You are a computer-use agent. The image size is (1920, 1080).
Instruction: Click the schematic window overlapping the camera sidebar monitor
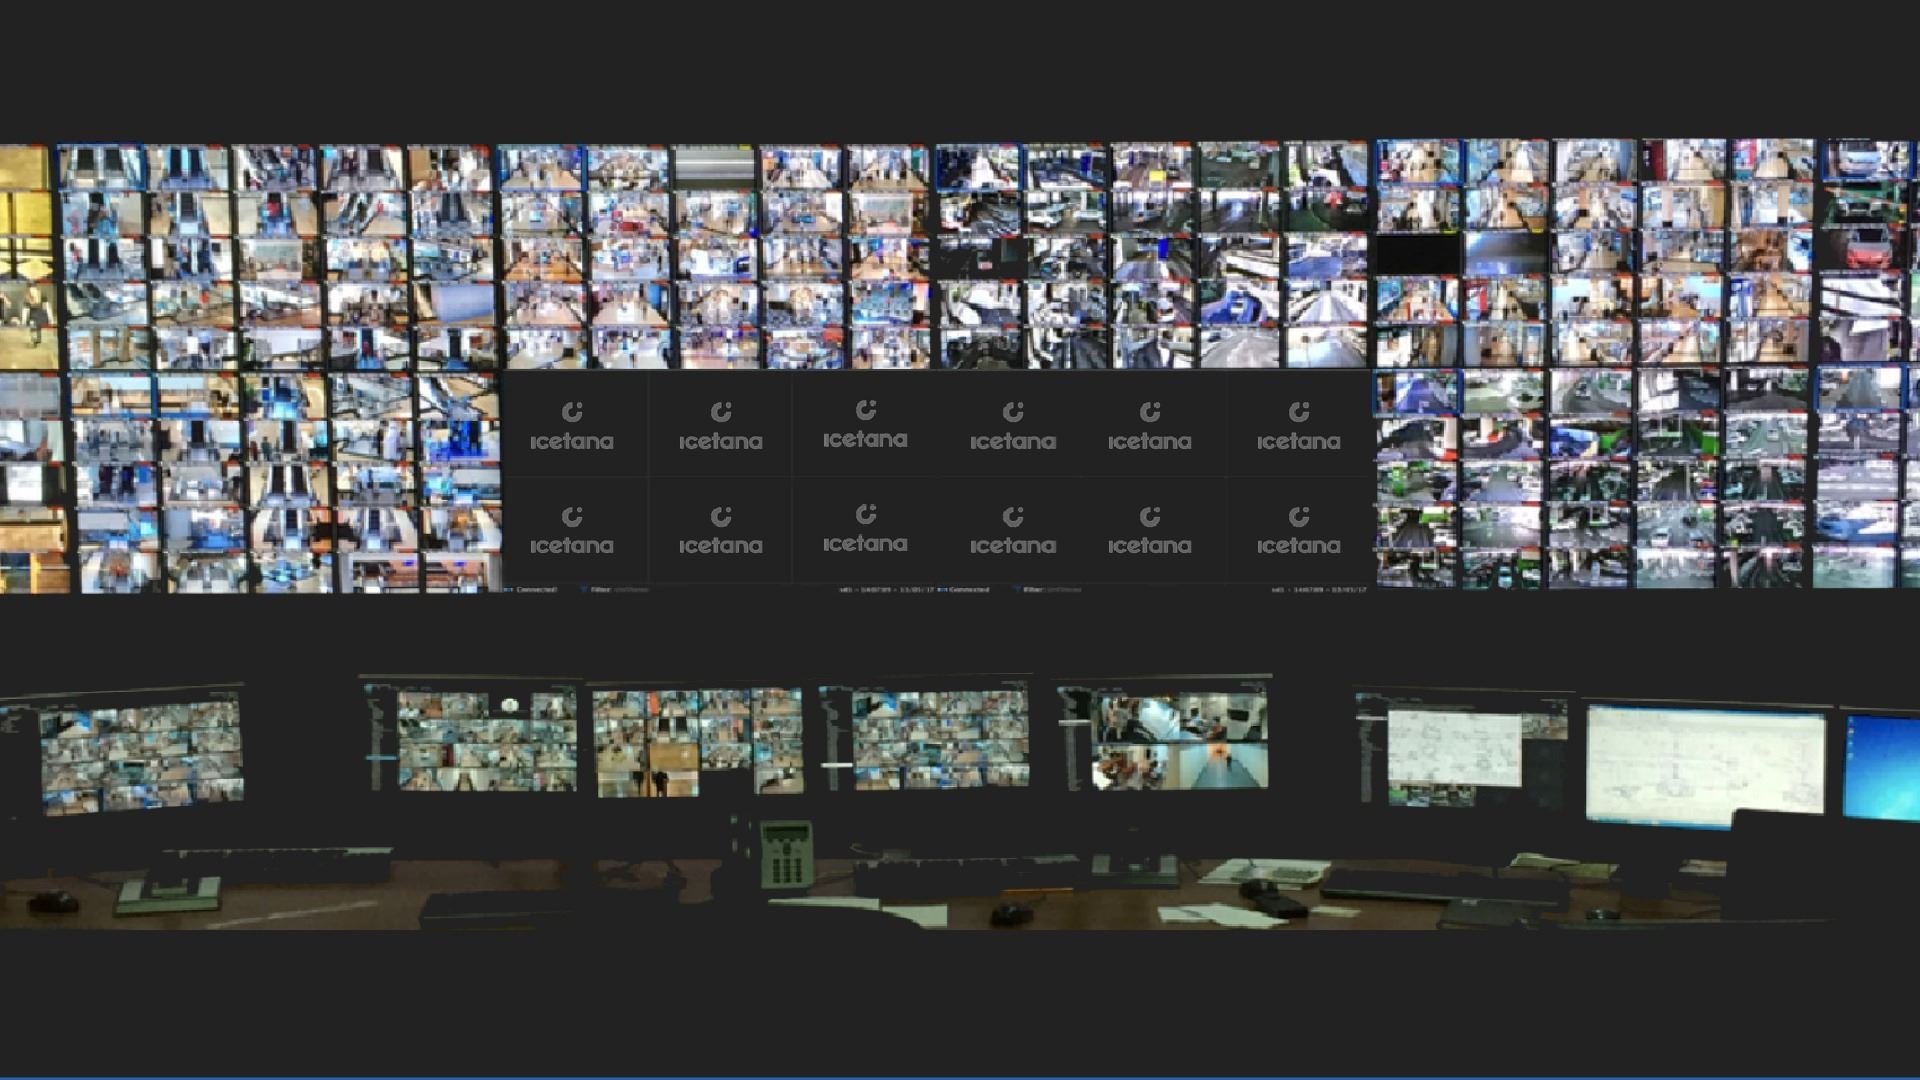click(x=1455, y=750)
